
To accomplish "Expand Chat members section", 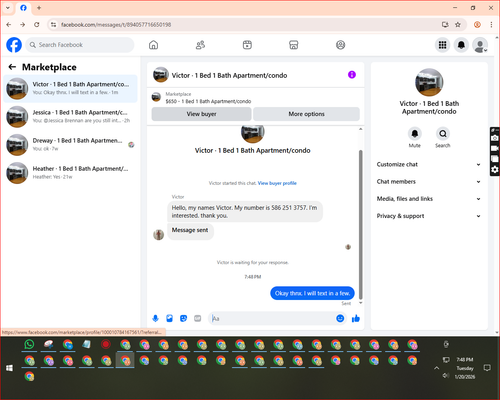I will (x=429, y=182).
